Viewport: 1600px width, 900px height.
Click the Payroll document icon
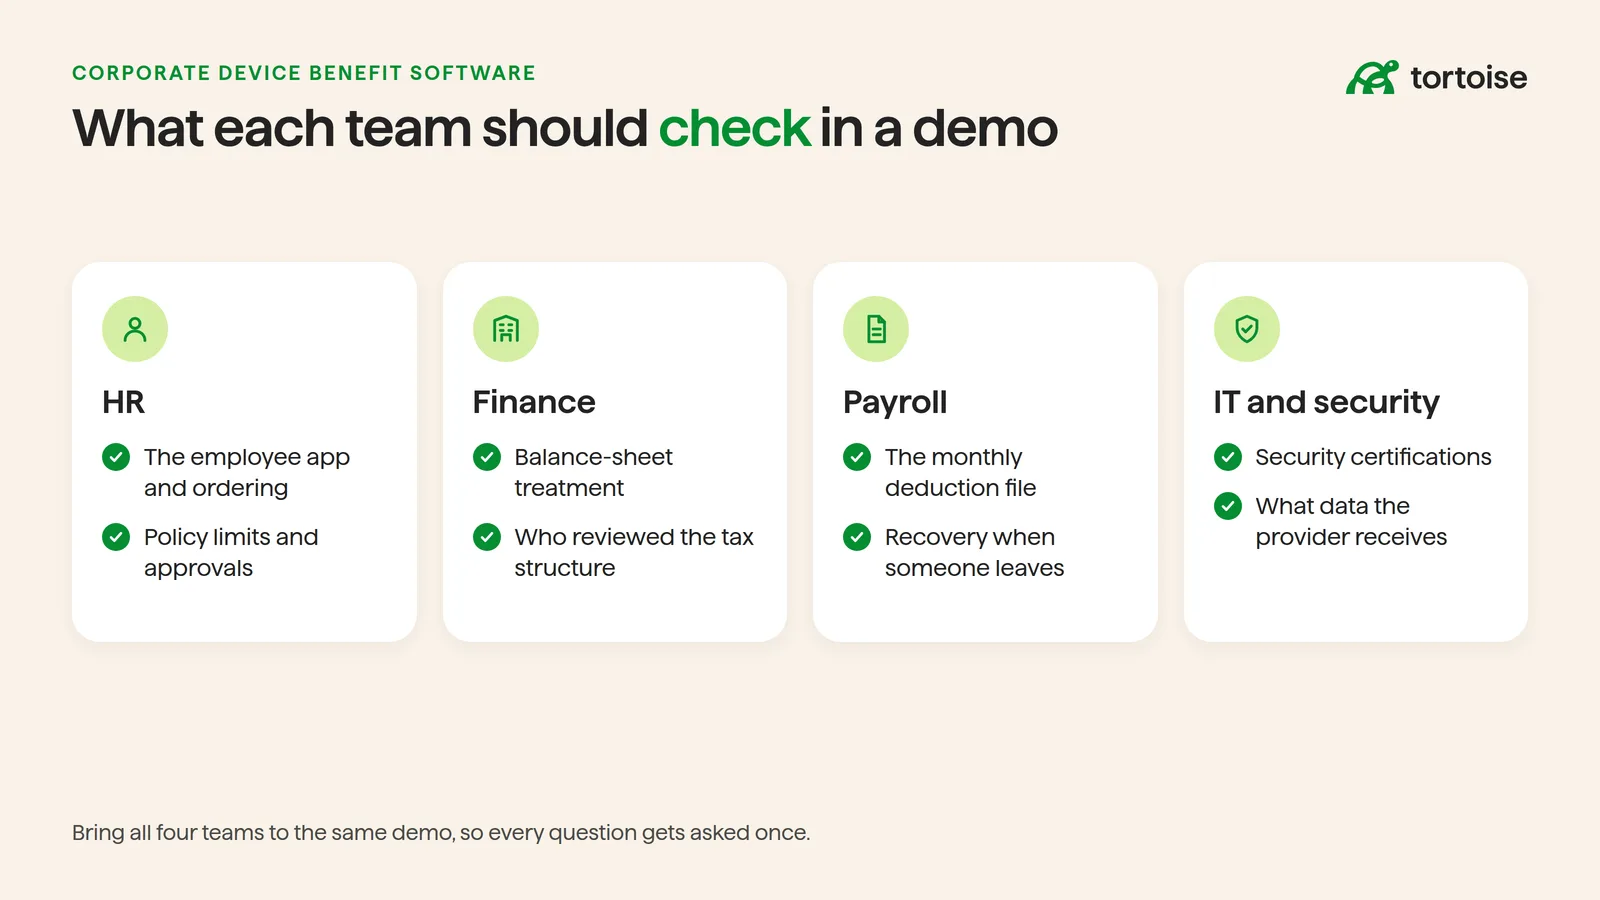tap(876, 329)
